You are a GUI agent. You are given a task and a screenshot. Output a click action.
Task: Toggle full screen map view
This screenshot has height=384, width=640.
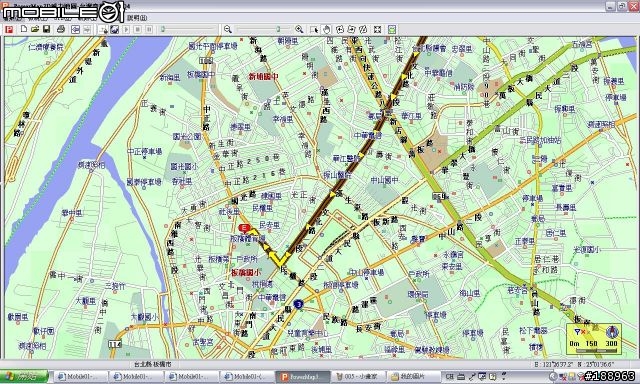[x=378, y=29]
